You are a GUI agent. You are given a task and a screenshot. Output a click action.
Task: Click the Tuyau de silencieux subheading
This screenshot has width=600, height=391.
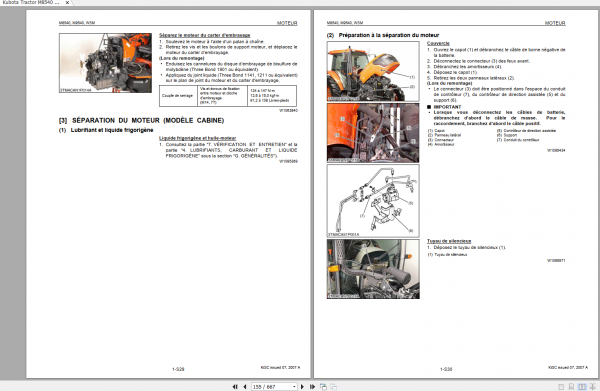pos(449,241)
